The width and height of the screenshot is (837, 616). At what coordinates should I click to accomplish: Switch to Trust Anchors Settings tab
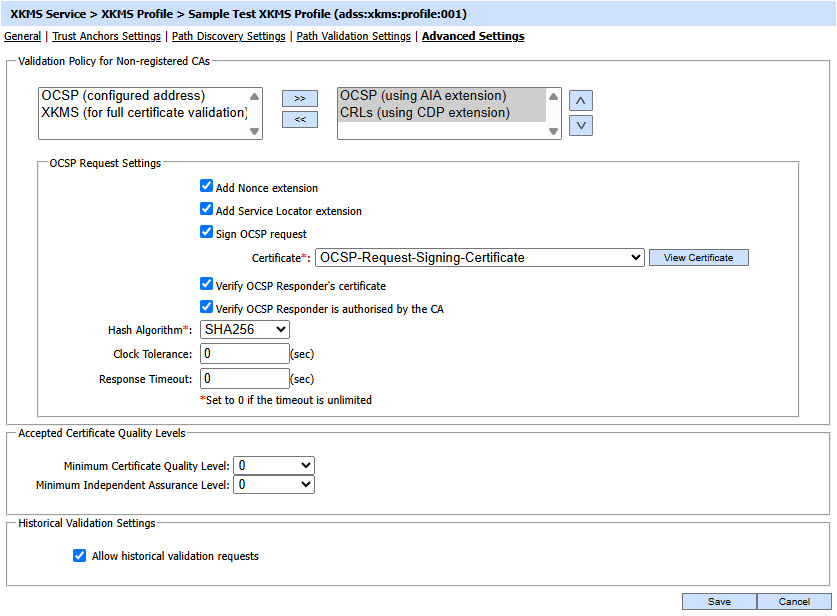pos(106,36)
